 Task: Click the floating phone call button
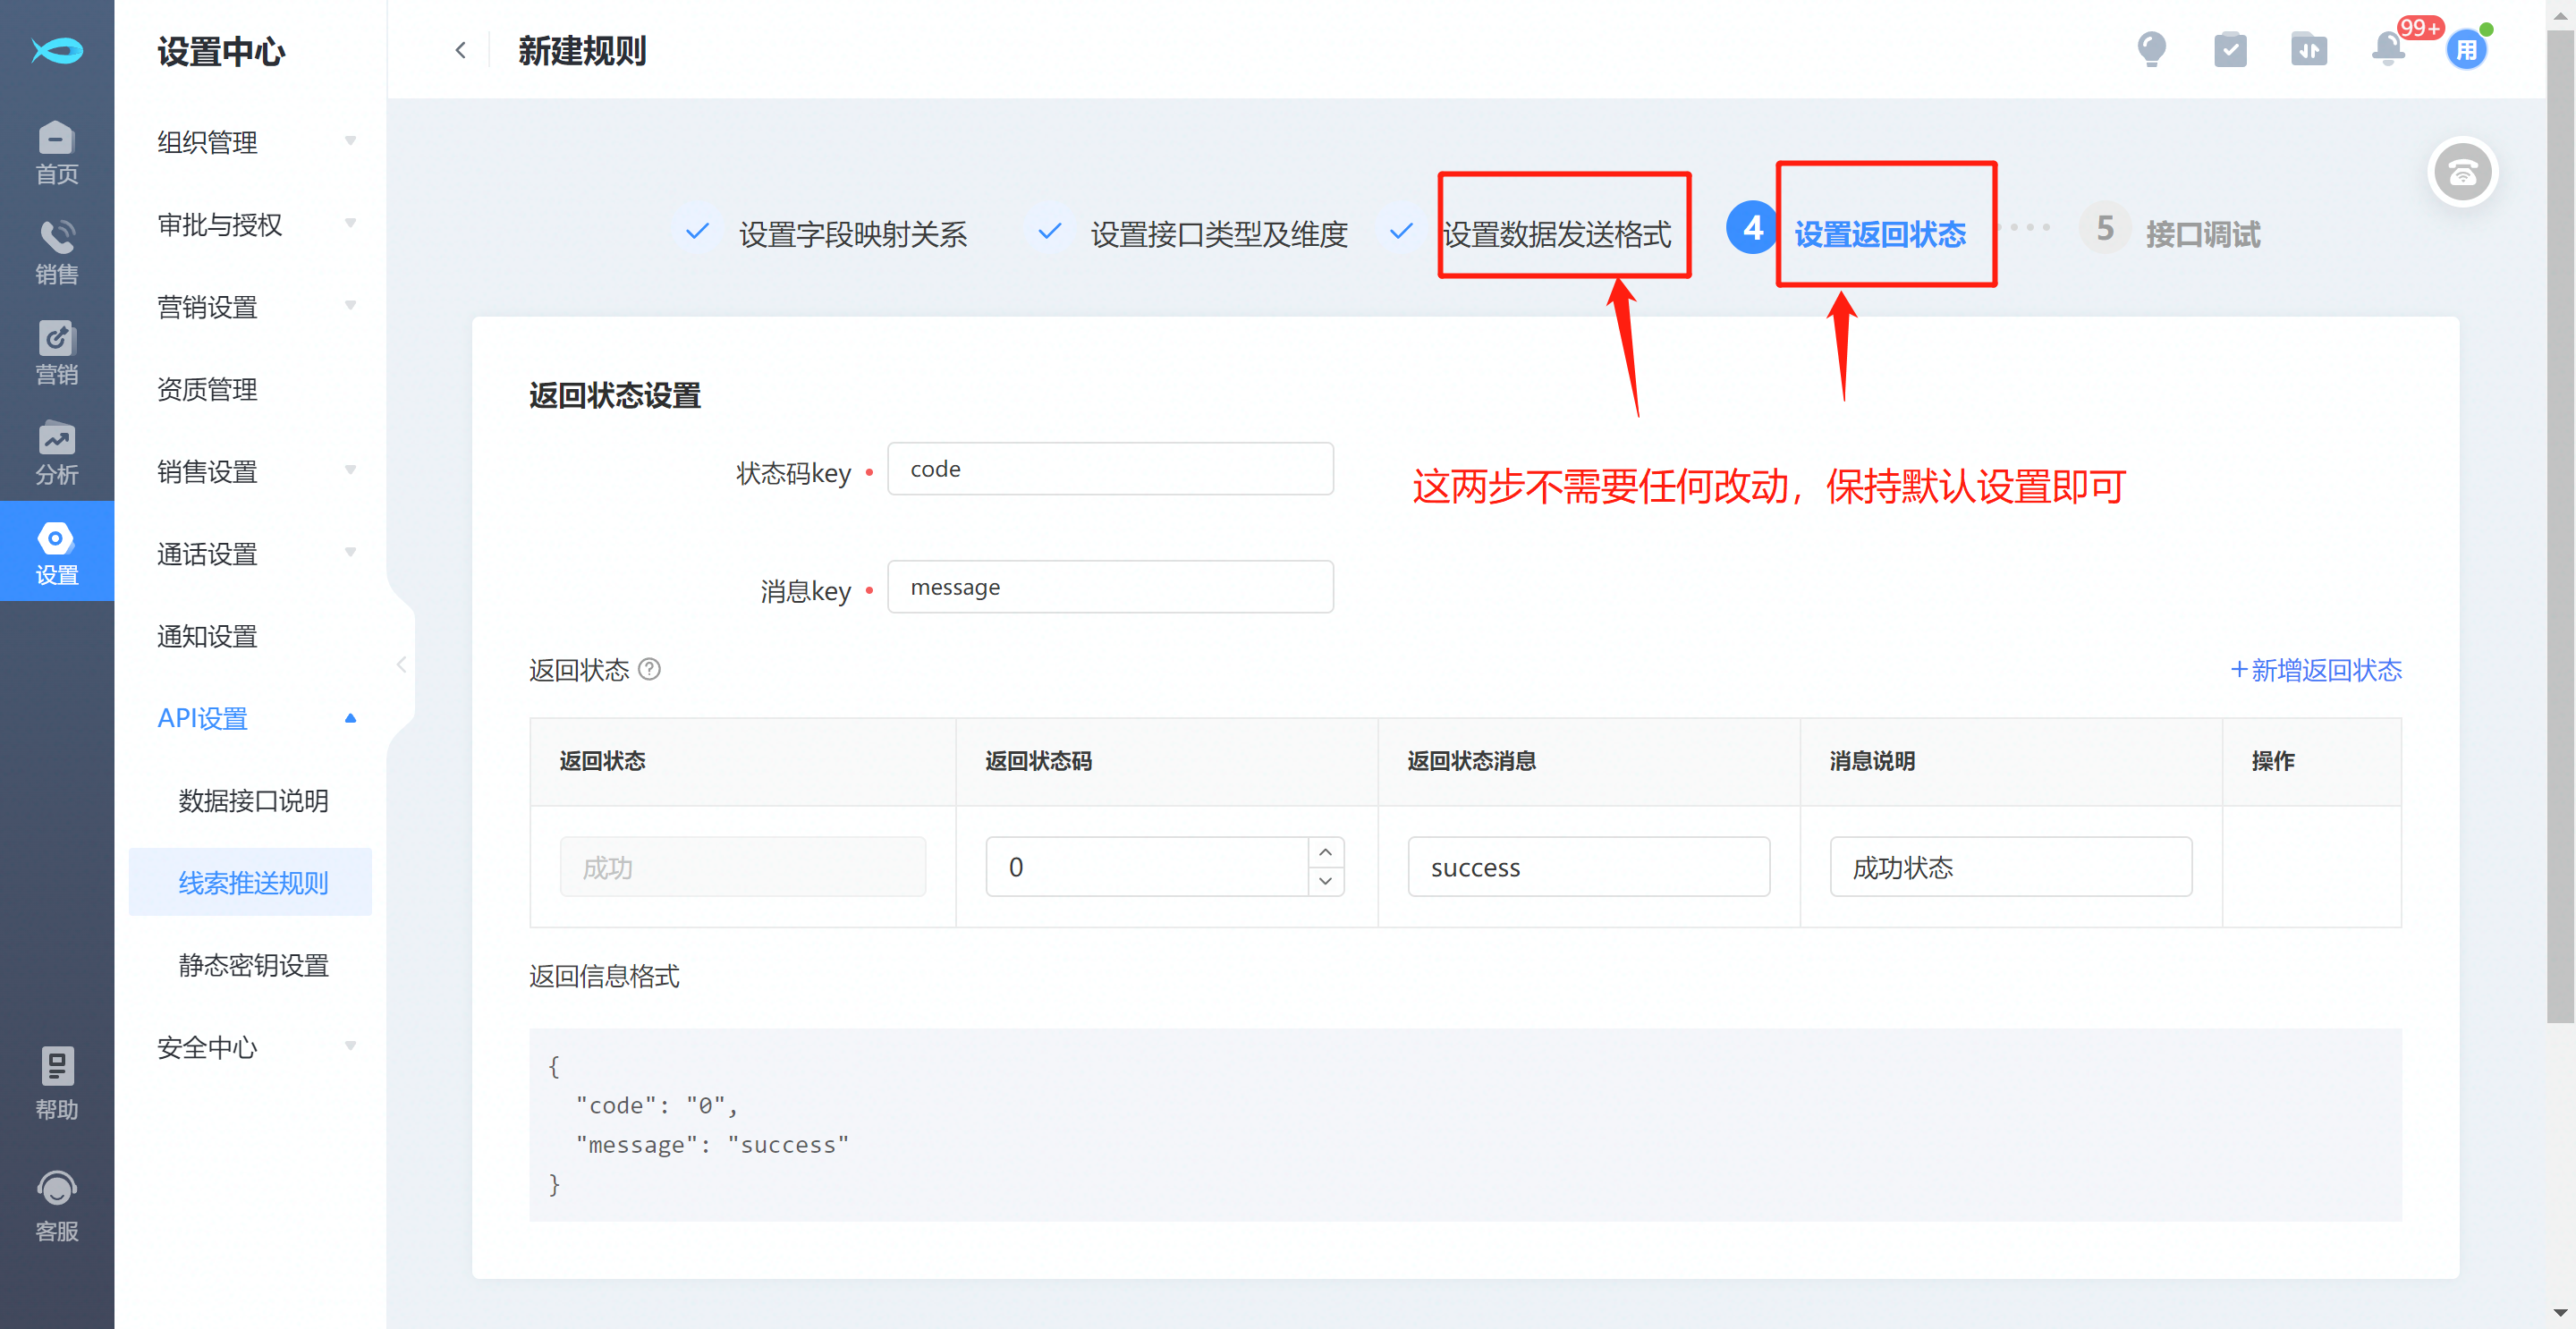(x=2462, y=172)
